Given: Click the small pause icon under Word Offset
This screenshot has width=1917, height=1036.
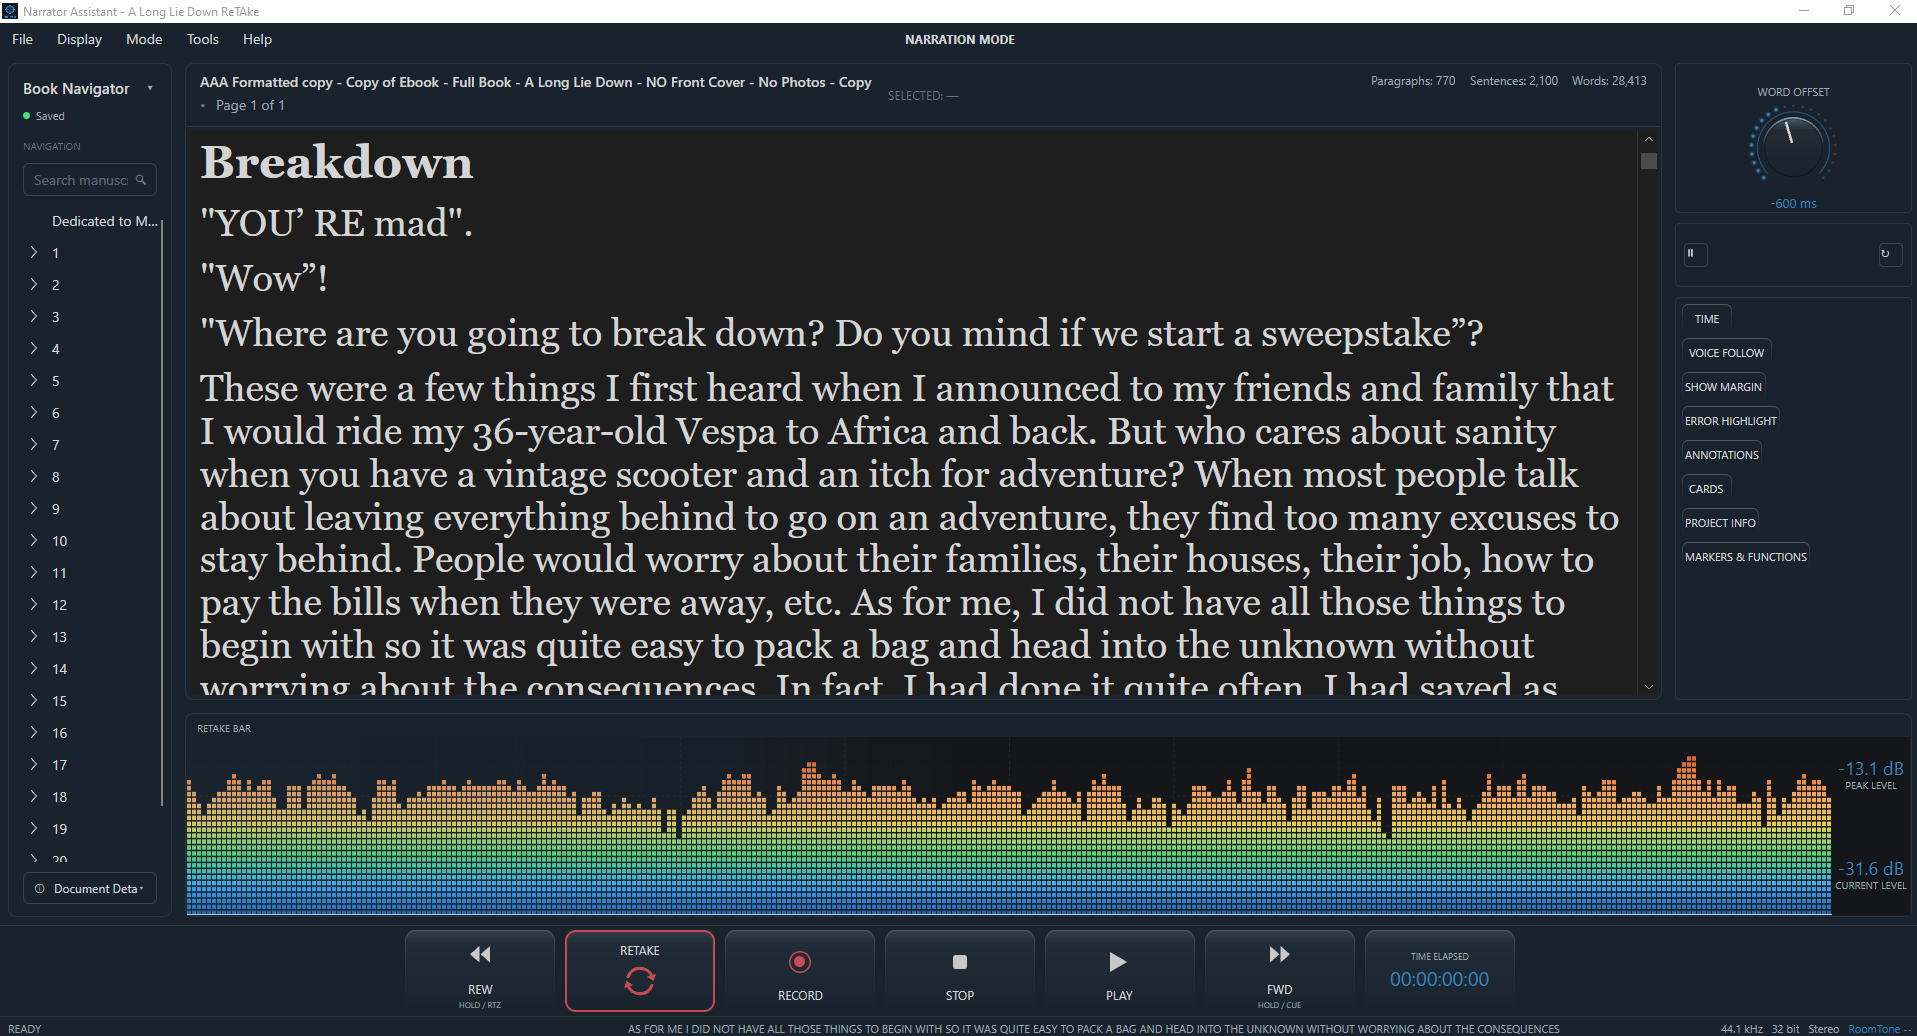Looking at the screenshot, I should click(x=1694, y=254).
